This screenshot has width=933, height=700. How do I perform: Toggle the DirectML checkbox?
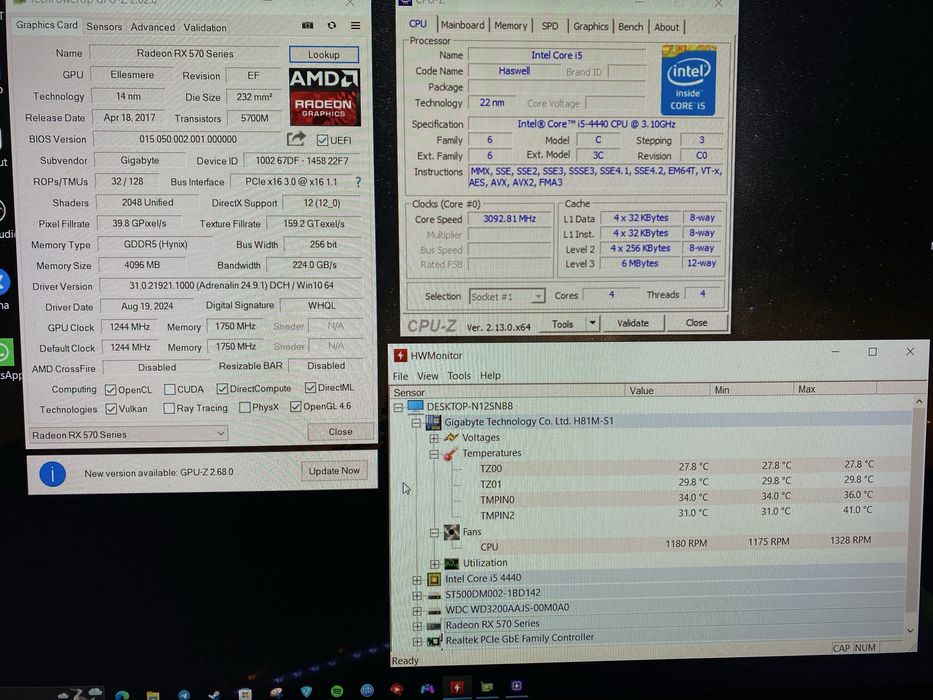[x=310, y=388]
